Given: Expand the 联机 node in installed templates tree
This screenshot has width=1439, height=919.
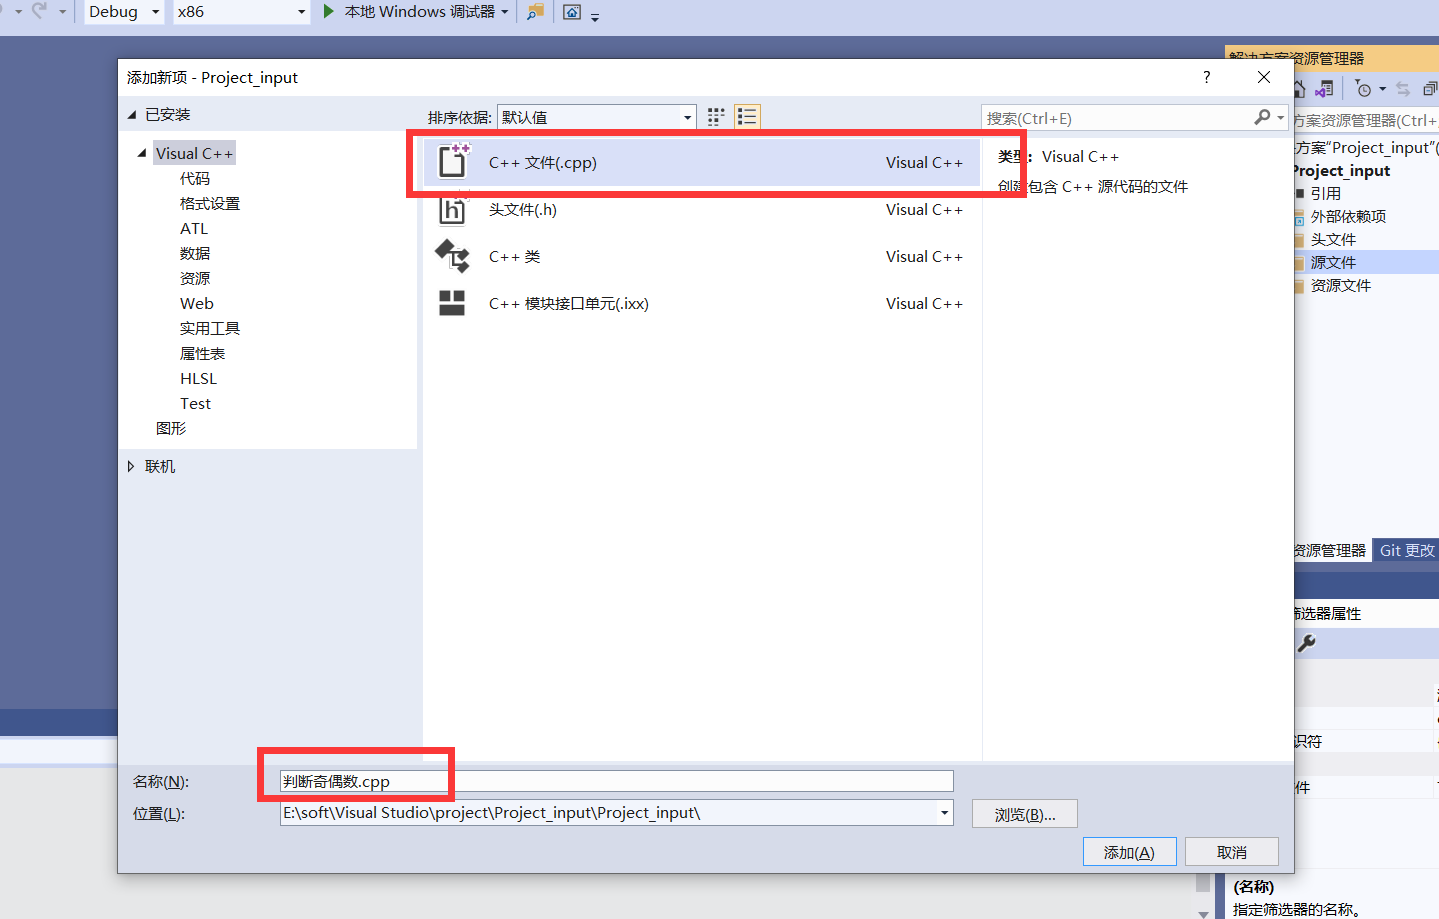Looking at the screenshot, I should pyautogui.click(x=131, y=465).
